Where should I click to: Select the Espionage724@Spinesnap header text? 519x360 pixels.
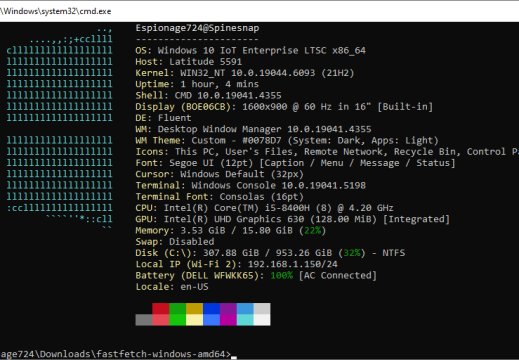point(197,28)
